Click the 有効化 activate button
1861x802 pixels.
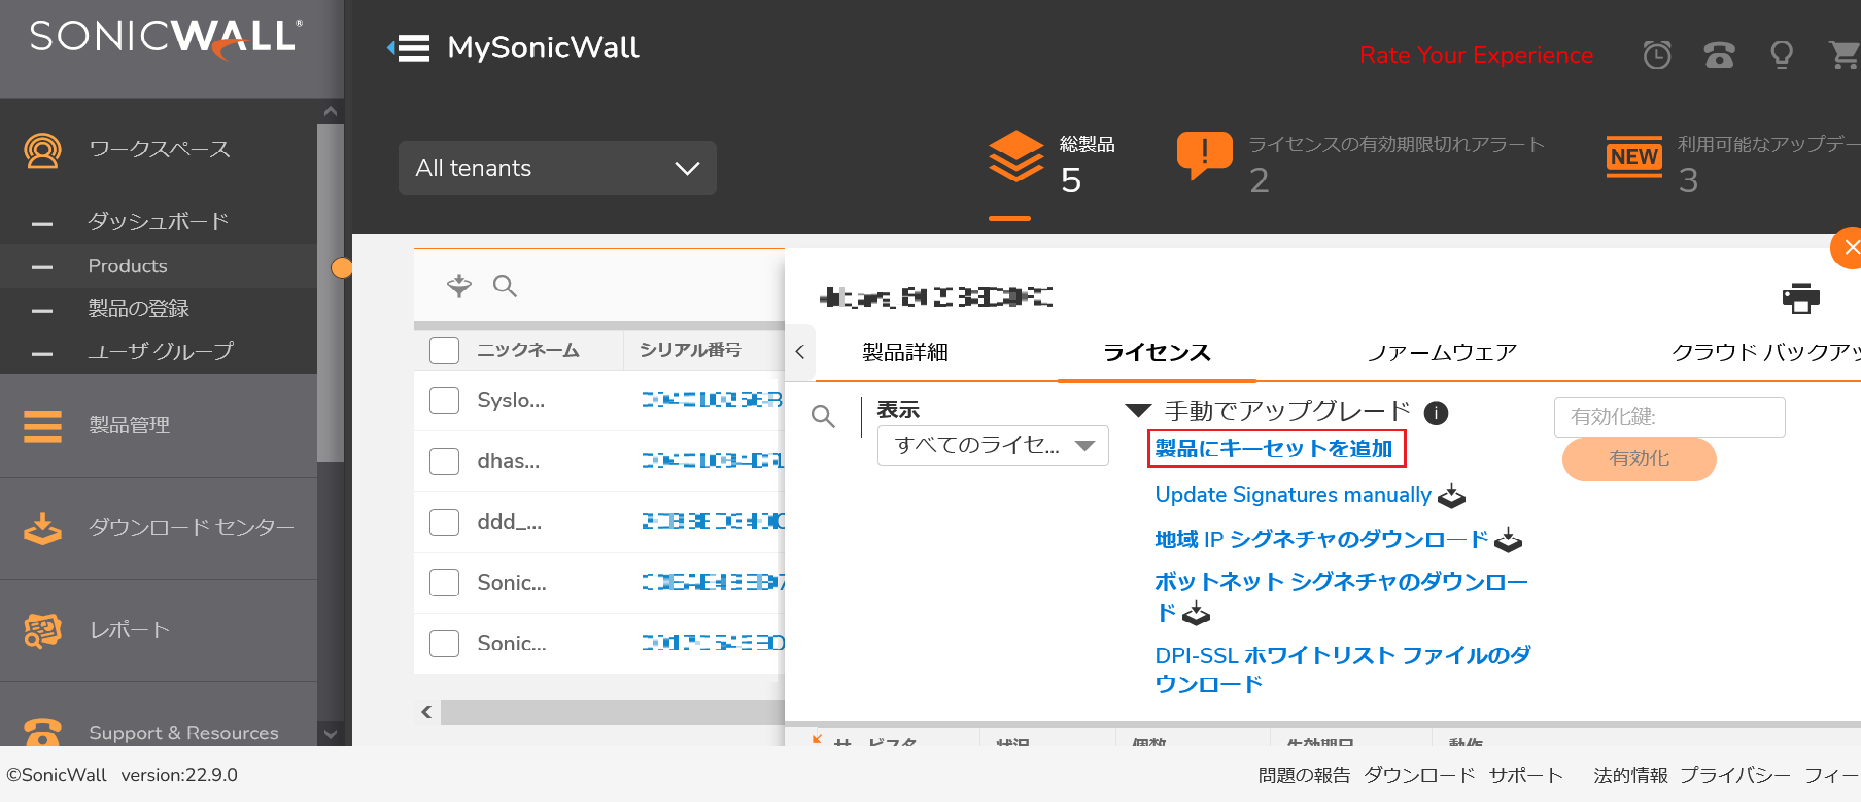tap(1639, 458)
